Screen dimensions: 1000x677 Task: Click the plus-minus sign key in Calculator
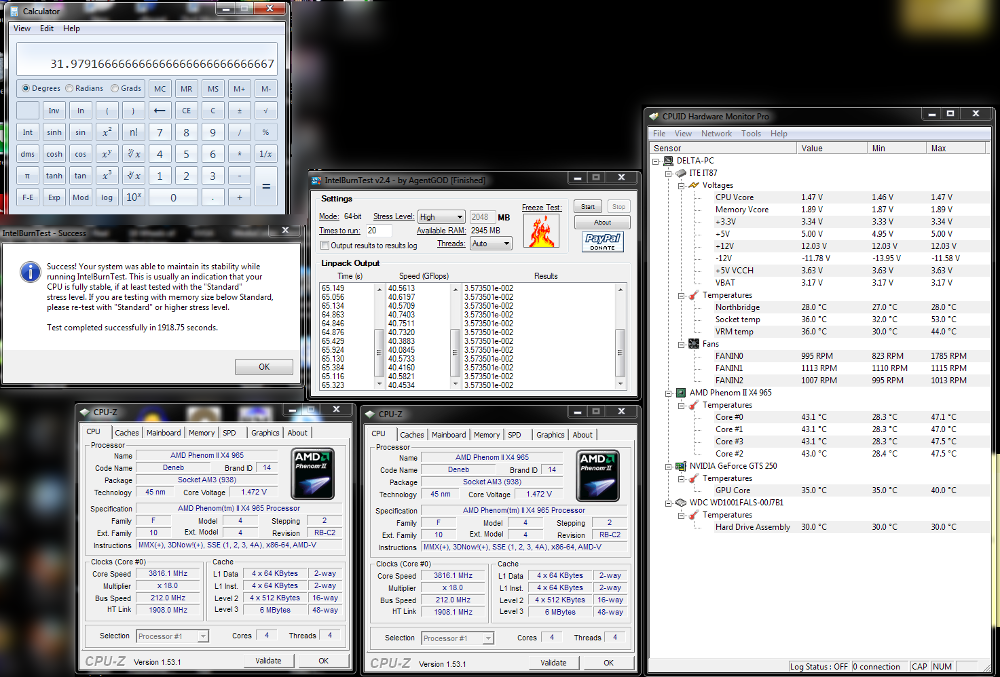(239, 110)
